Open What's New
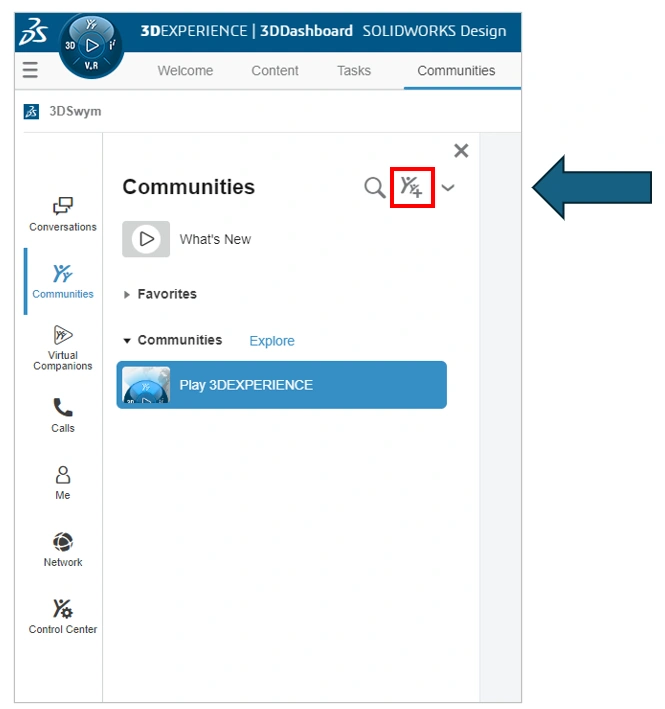Image resolution: width=665 pixels, height=709 pixels. [x=215, y=239]
